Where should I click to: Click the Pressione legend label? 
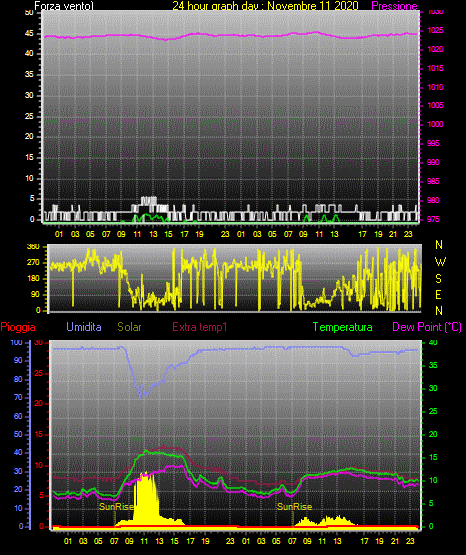[394, 5]
